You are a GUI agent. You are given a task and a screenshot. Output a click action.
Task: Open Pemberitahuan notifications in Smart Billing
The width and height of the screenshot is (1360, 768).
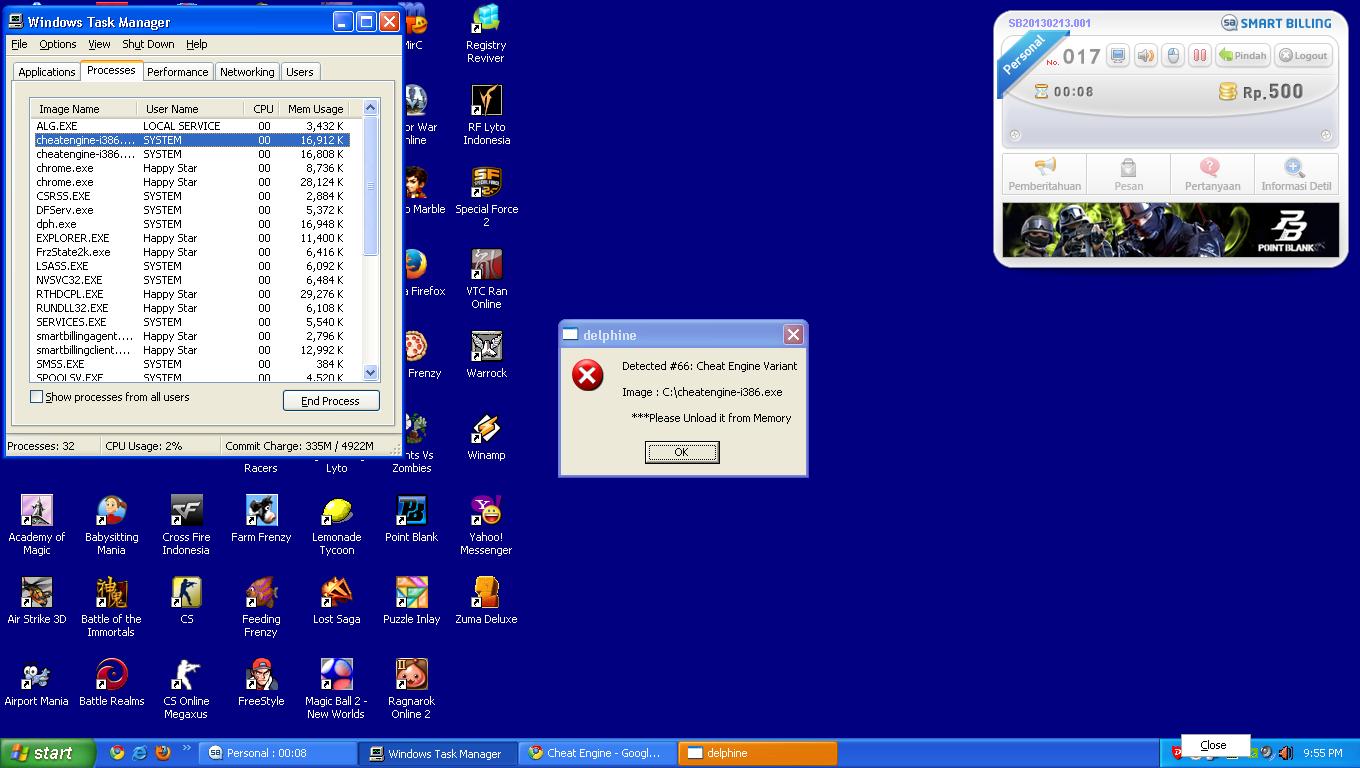point(1044,174)
